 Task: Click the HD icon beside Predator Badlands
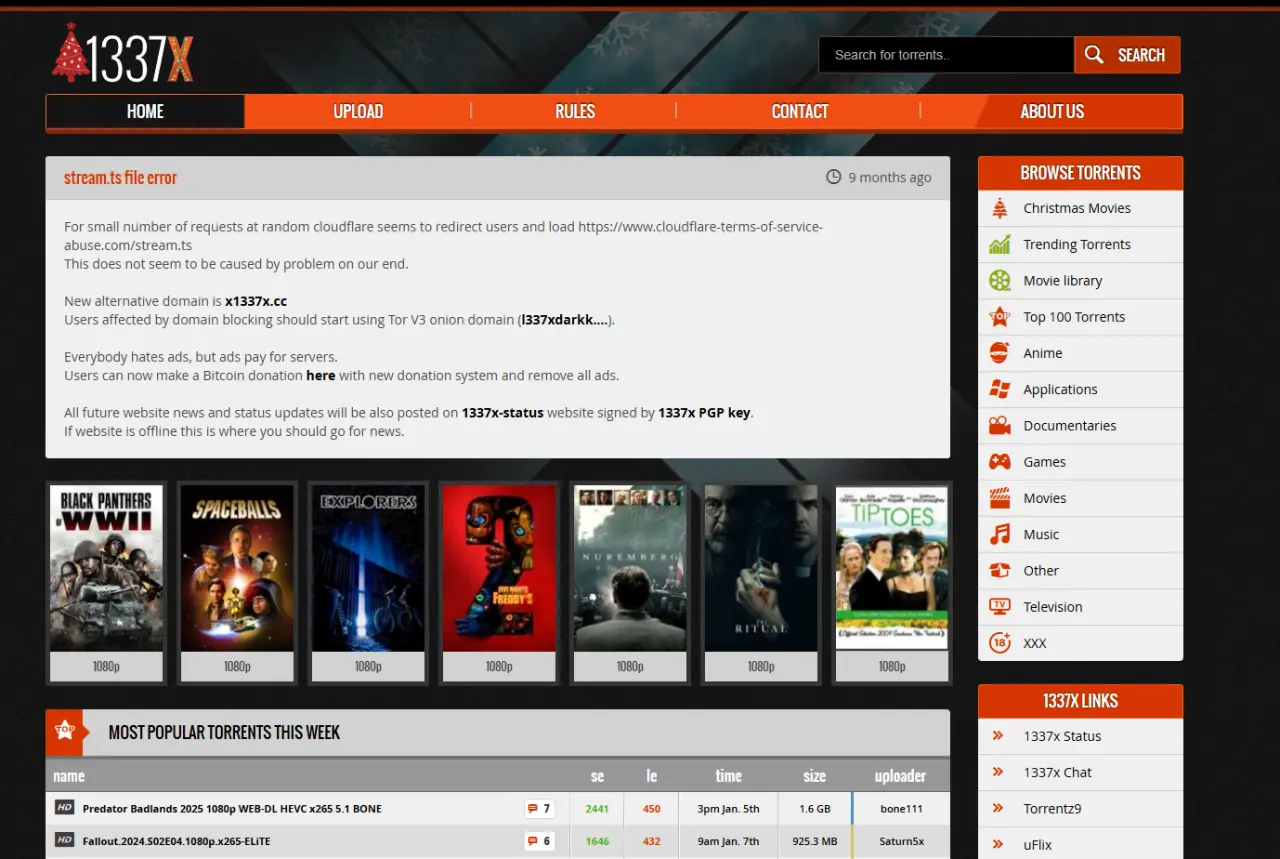(65, 808)
